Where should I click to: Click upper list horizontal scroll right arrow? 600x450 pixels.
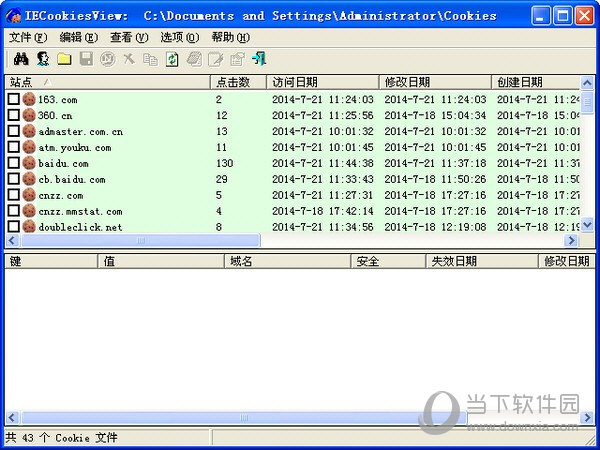point(572,240)
